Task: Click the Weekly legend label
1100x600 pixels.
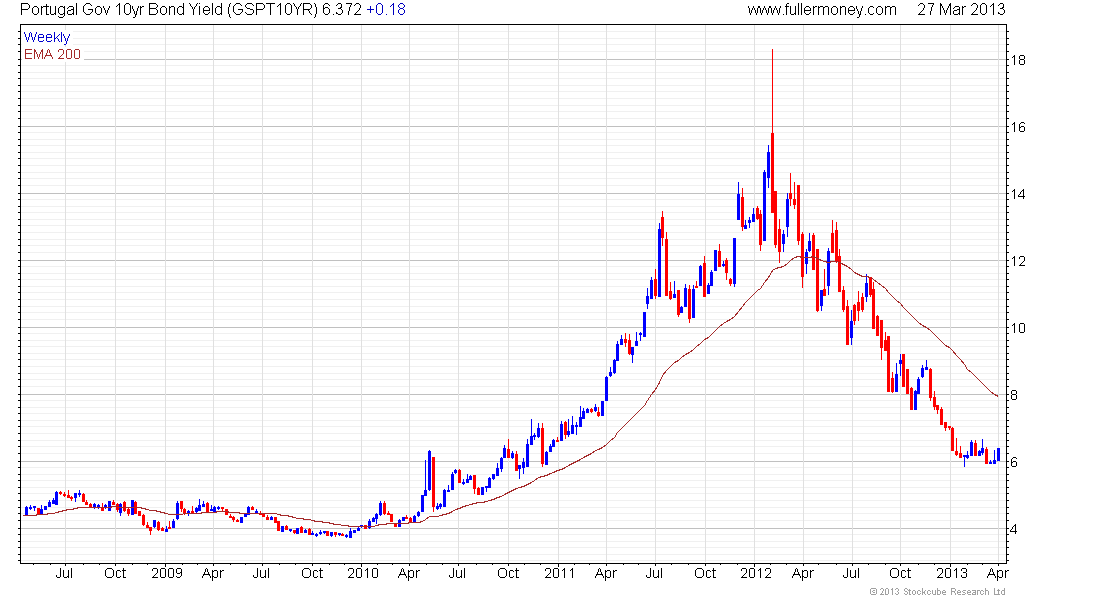Action: tap(47, 37)
